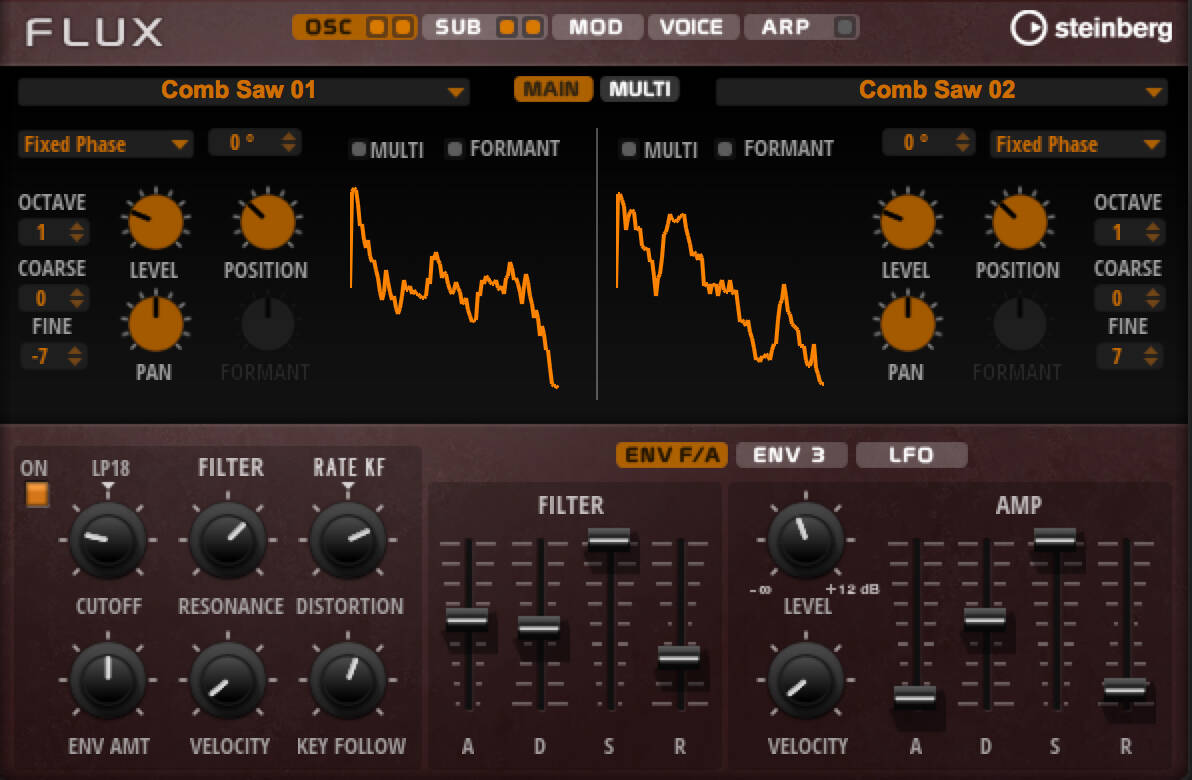
Task: Enable FORMANT checkbox for Comb Saw 02
Action: (725, 149)
